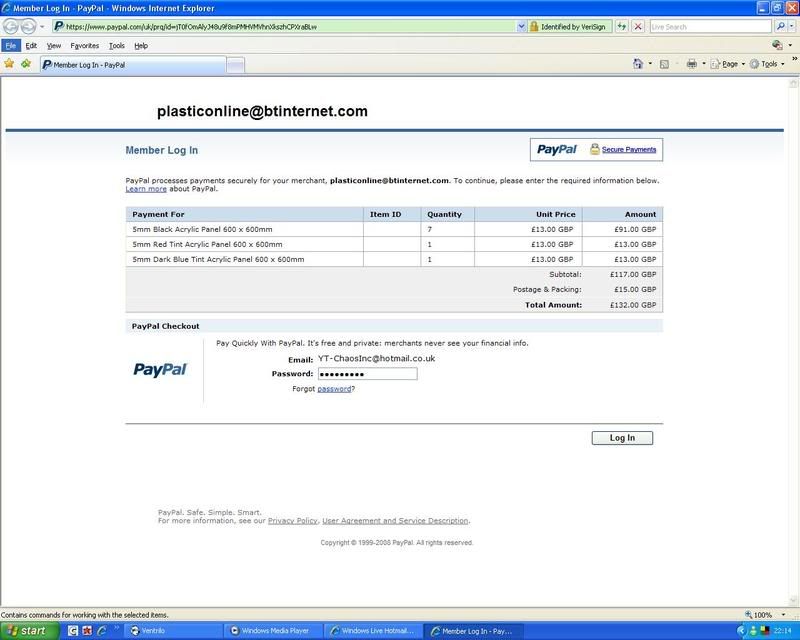800x640 pixels.
Task: Switch to Windows Media Player in taskbar
Action: 270,631
